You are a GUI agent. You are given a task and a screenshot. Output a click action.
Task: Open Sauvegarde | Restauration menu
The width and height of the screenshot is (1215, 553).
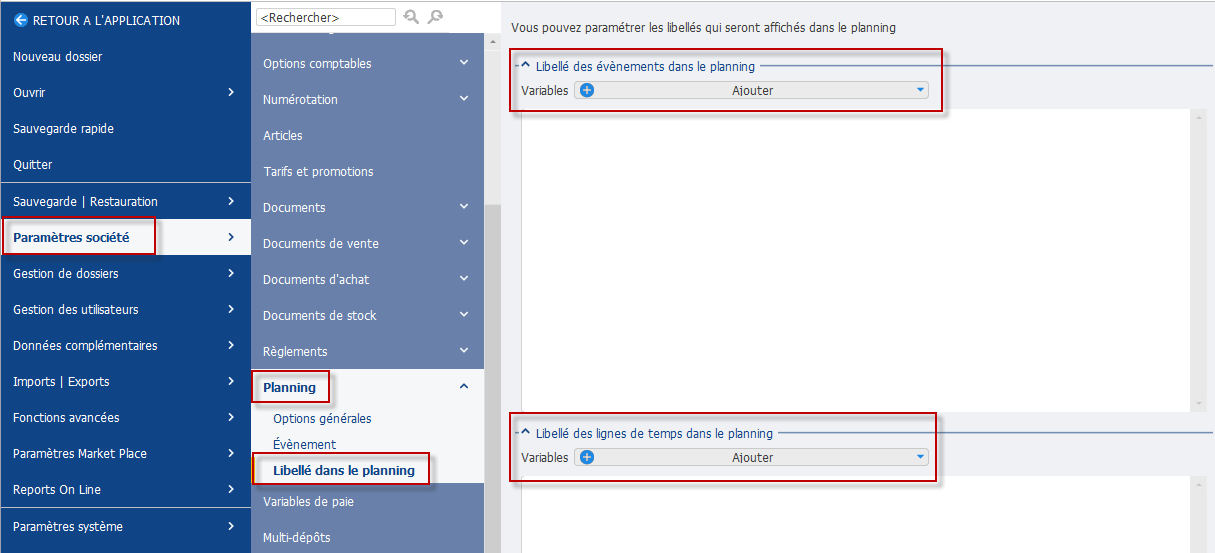click(x=125, y=201)
